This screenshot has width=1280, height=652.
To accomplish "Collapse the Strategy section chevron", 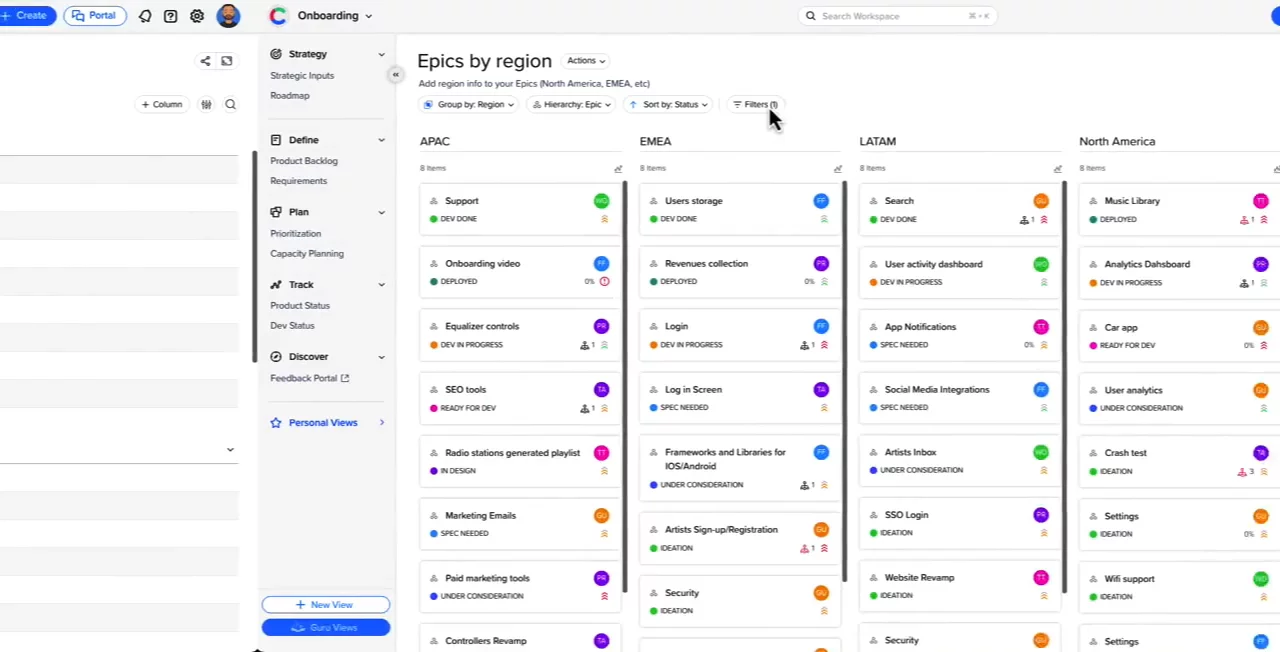I will click(381, 54).
